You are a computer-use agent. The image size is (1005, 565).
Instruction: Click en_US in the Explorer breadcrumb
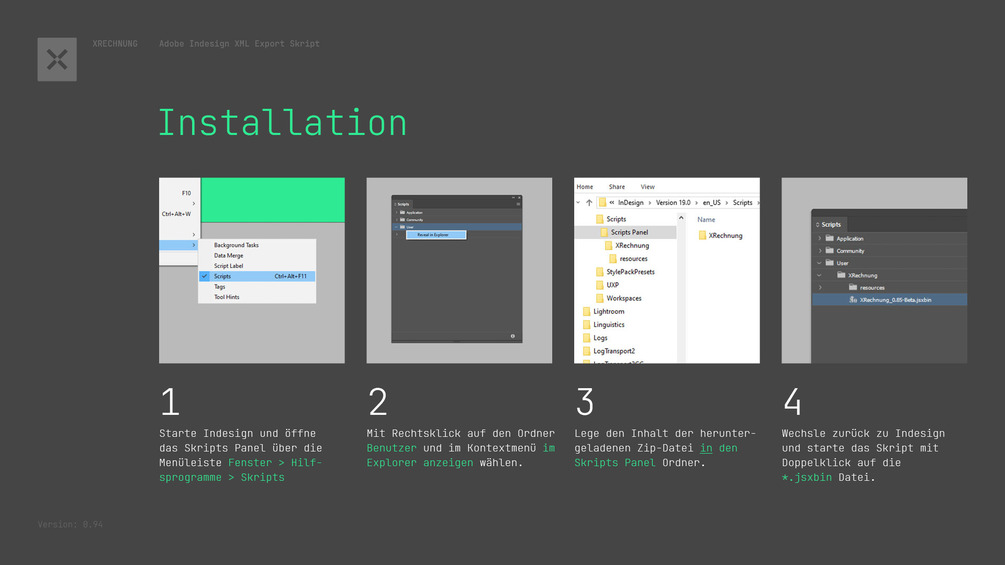coord(711,202)
